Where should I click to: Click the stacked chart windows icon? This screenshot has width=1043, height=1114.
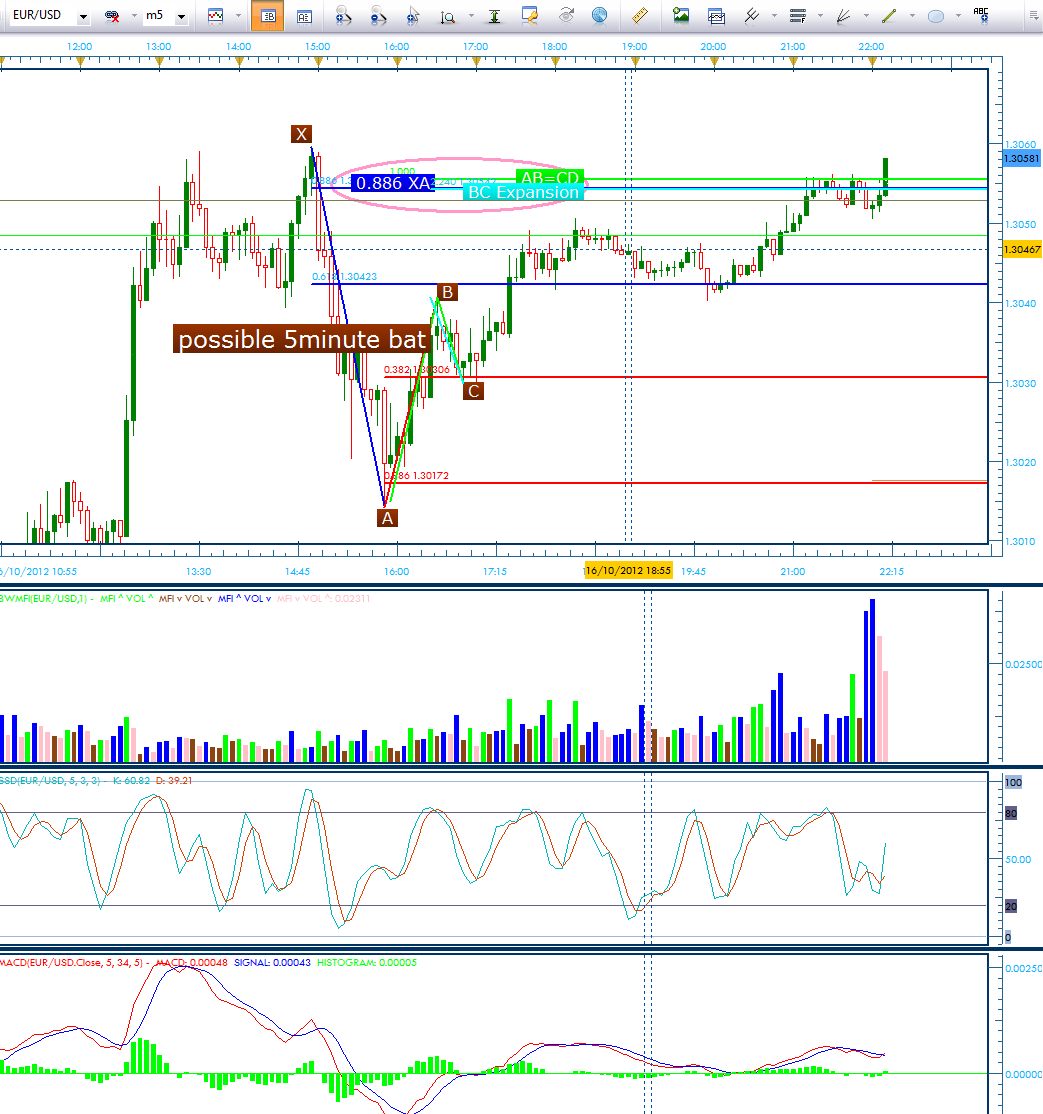716,16
